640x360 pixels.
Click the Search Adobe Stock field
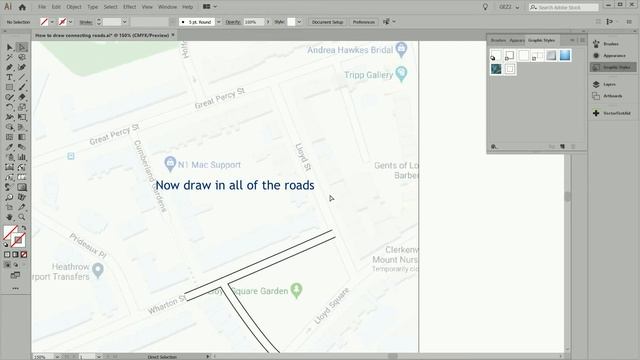coord(564,7)
